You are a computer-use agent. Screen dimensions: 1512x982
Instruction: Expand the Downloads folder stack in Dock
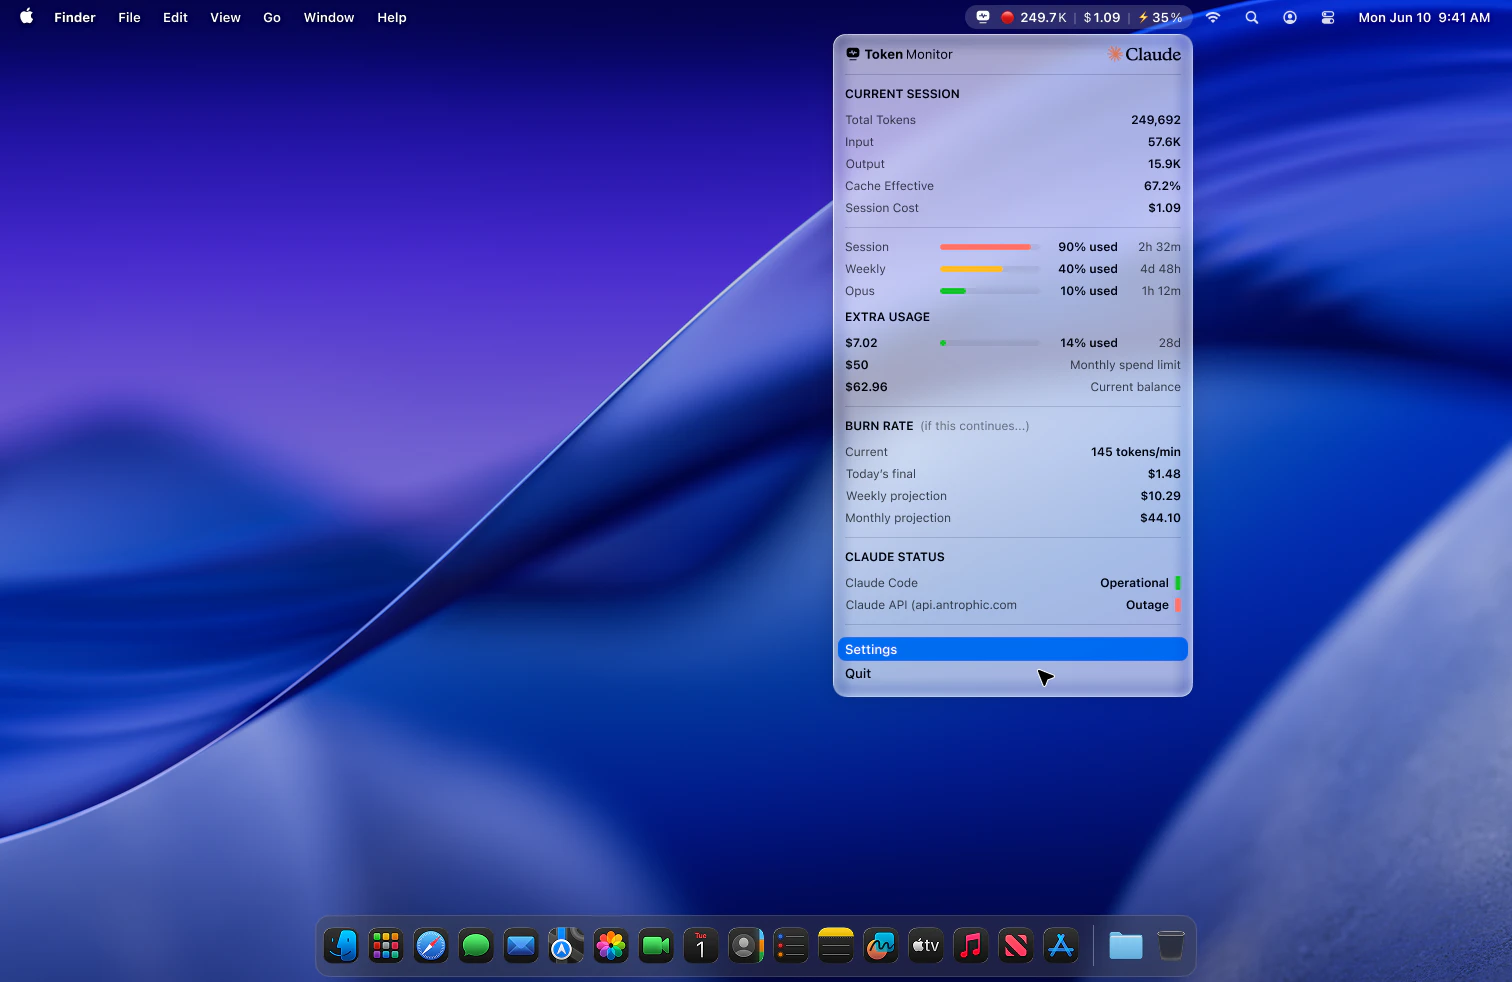point(1125,945)
